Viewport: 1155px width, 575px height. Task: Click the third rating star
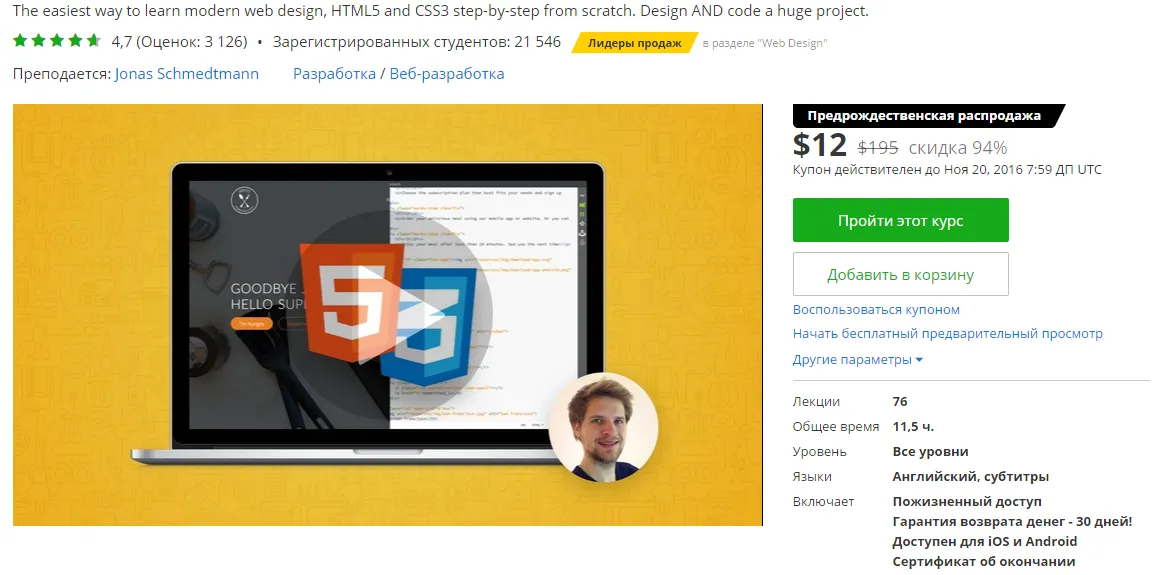(x=57, y=40)
